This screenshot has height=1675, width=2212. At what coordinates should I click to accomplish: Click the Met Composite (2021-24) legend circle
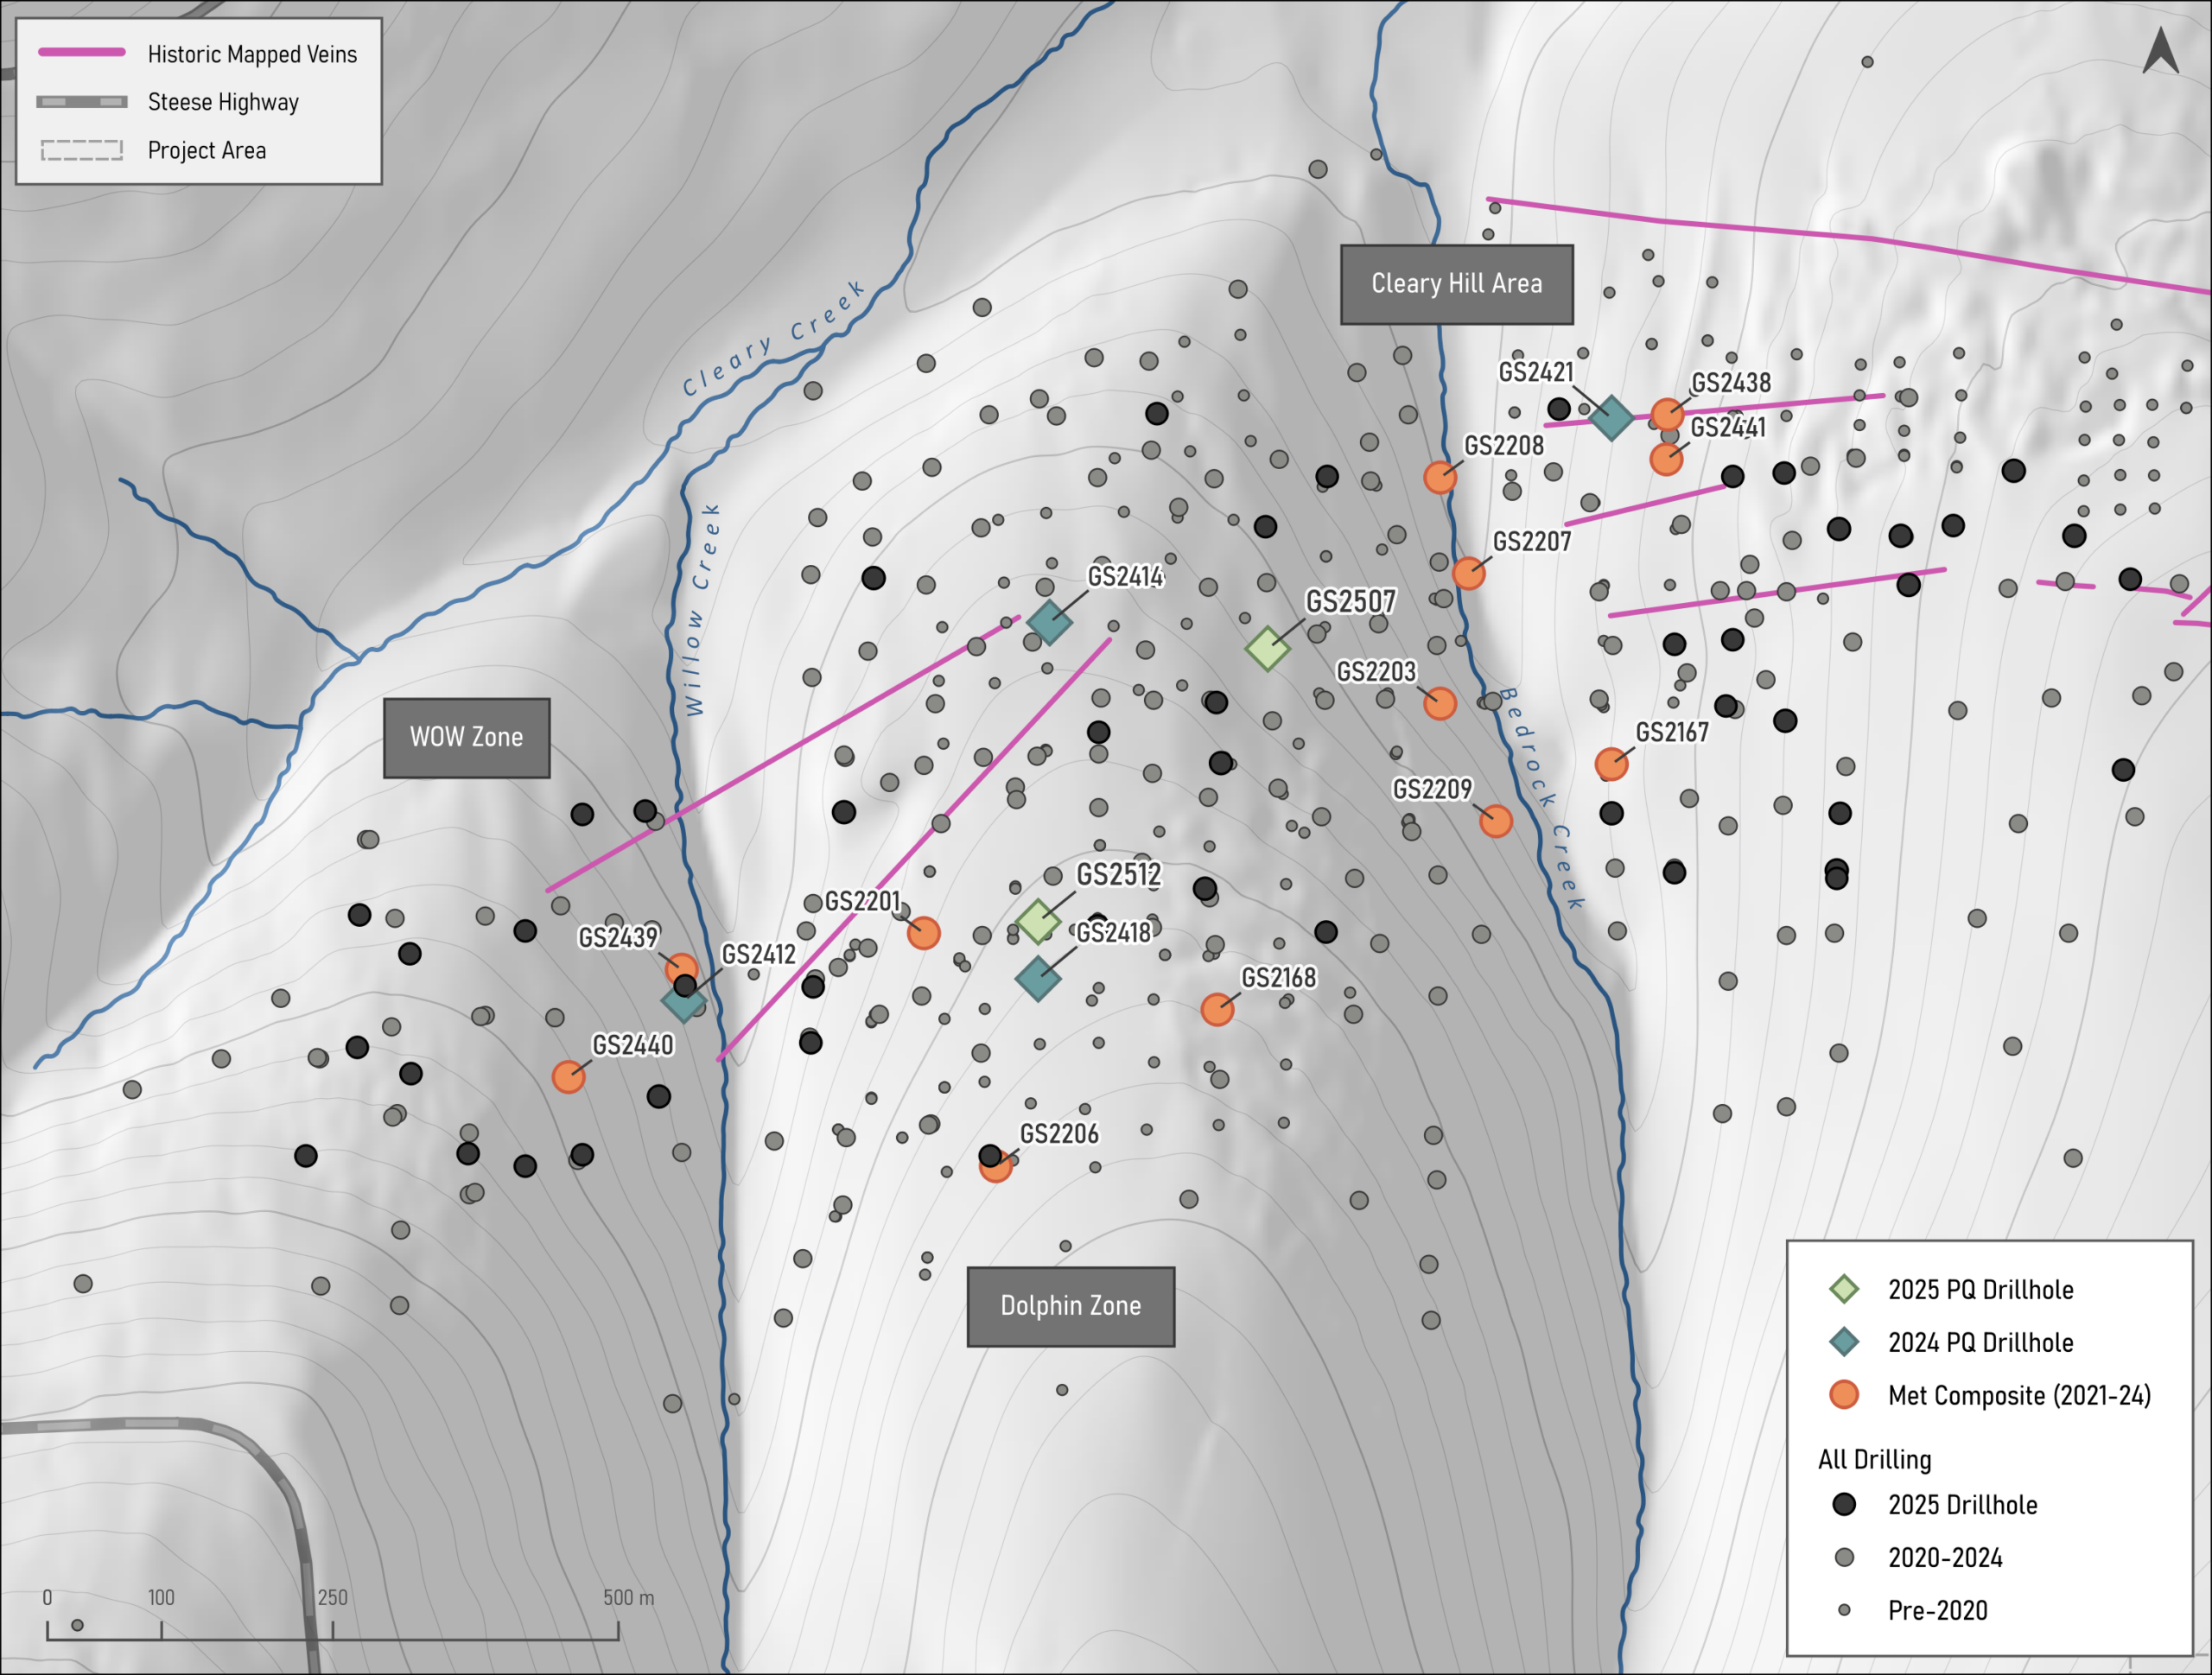coord(1843,1394)
